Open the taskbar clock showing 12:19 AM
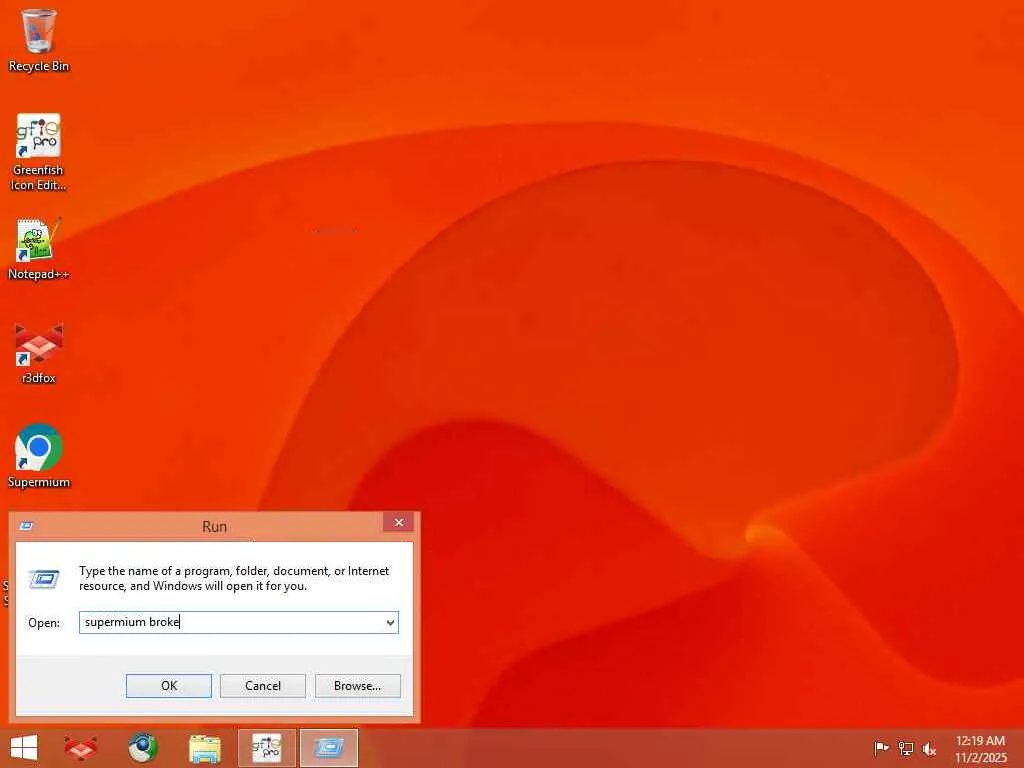The image size is (1024, 768). click(980, 748)
